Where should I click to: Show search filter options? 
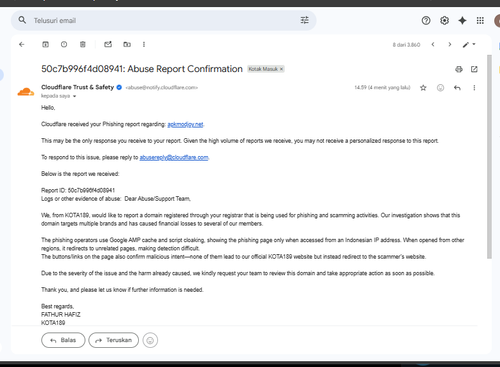pos(305,20)
